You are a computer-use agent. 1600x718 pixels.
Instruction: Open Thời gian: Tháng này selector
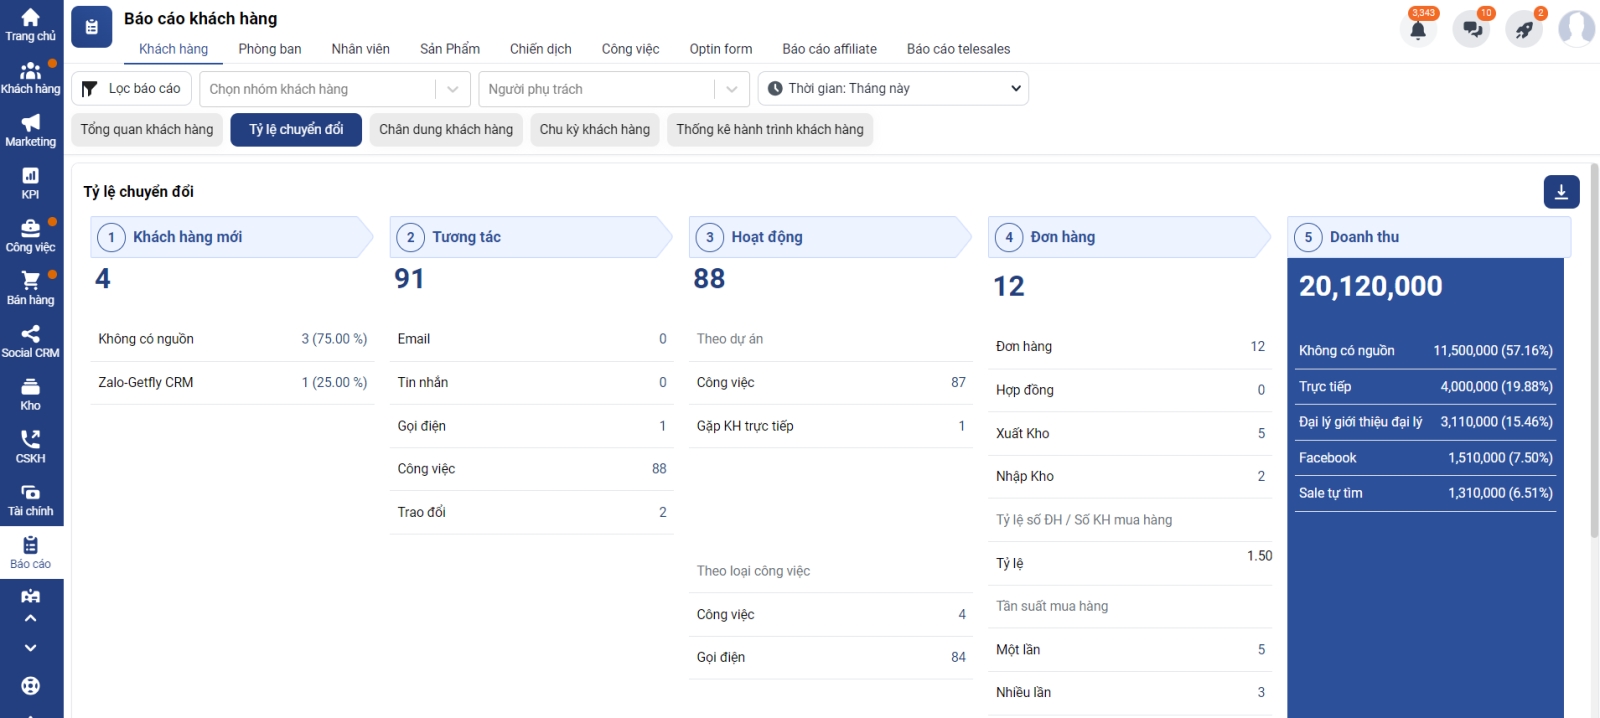[893, 89]
